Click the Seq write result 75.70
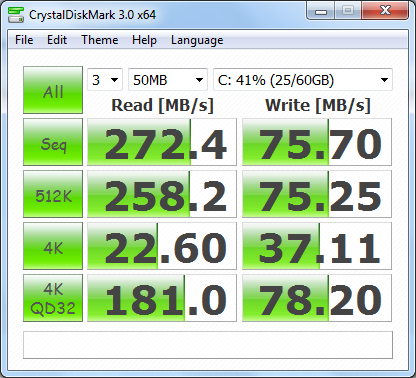This screenshot has width=416, height=378. click(317, 142)
